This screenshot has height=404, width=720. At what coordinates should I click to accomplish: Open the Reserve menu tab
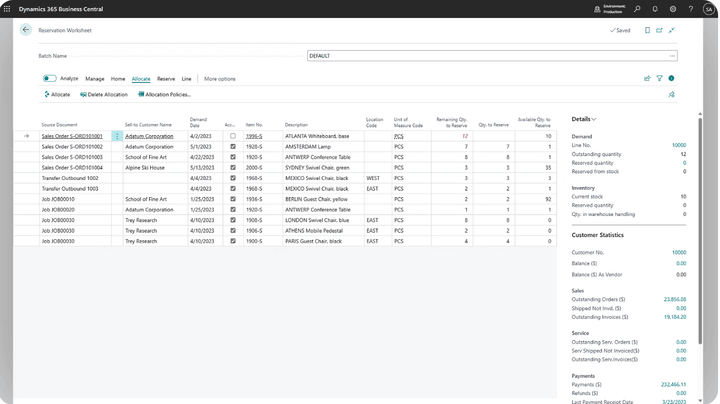click(x=166, y=78)
